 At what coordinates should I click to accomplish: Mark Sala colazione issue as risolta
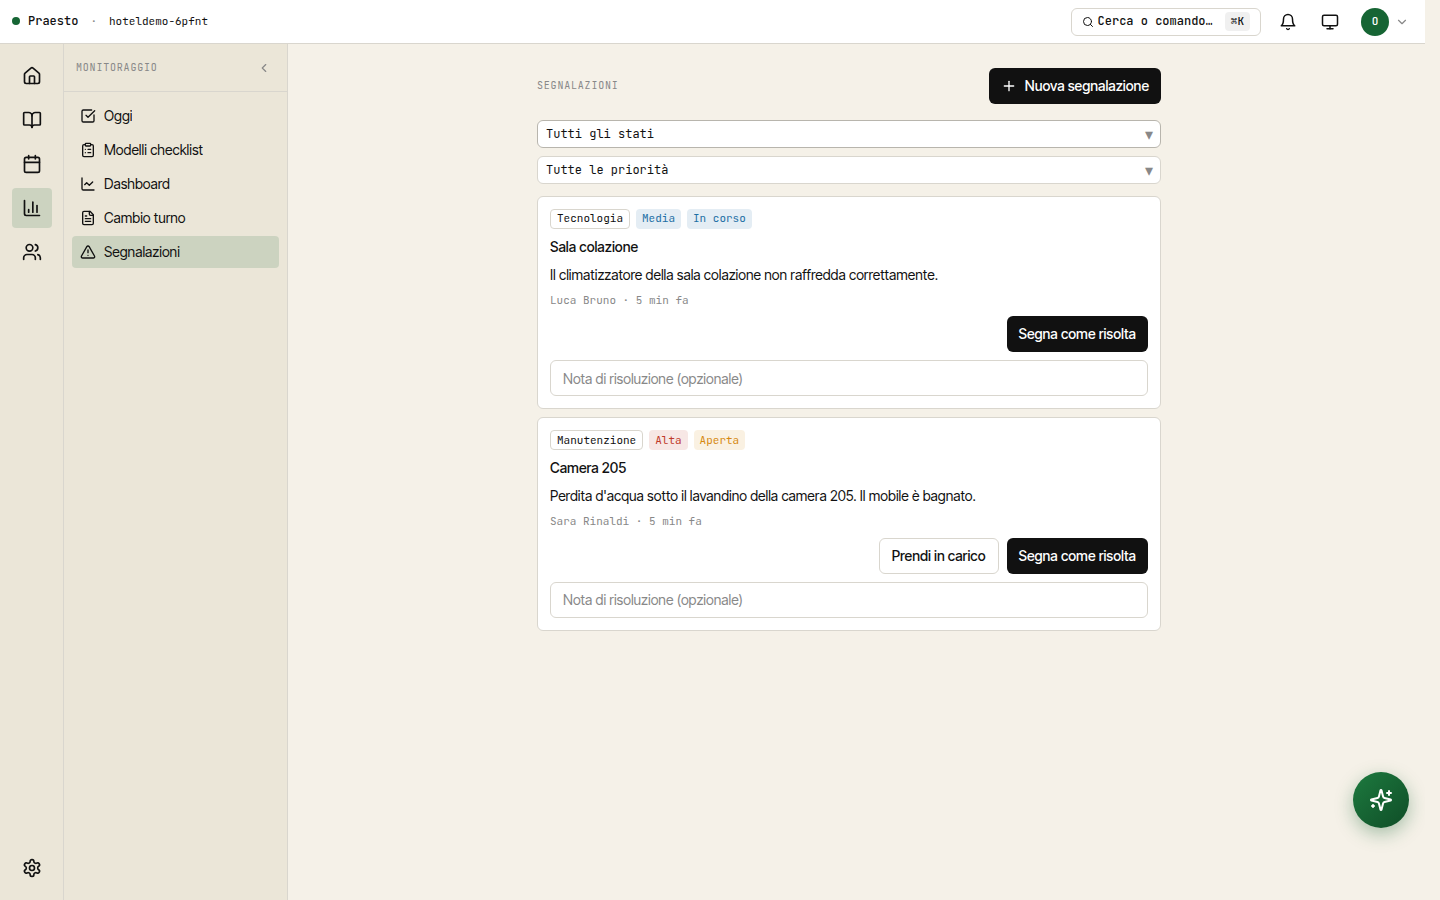point(1077,334)
